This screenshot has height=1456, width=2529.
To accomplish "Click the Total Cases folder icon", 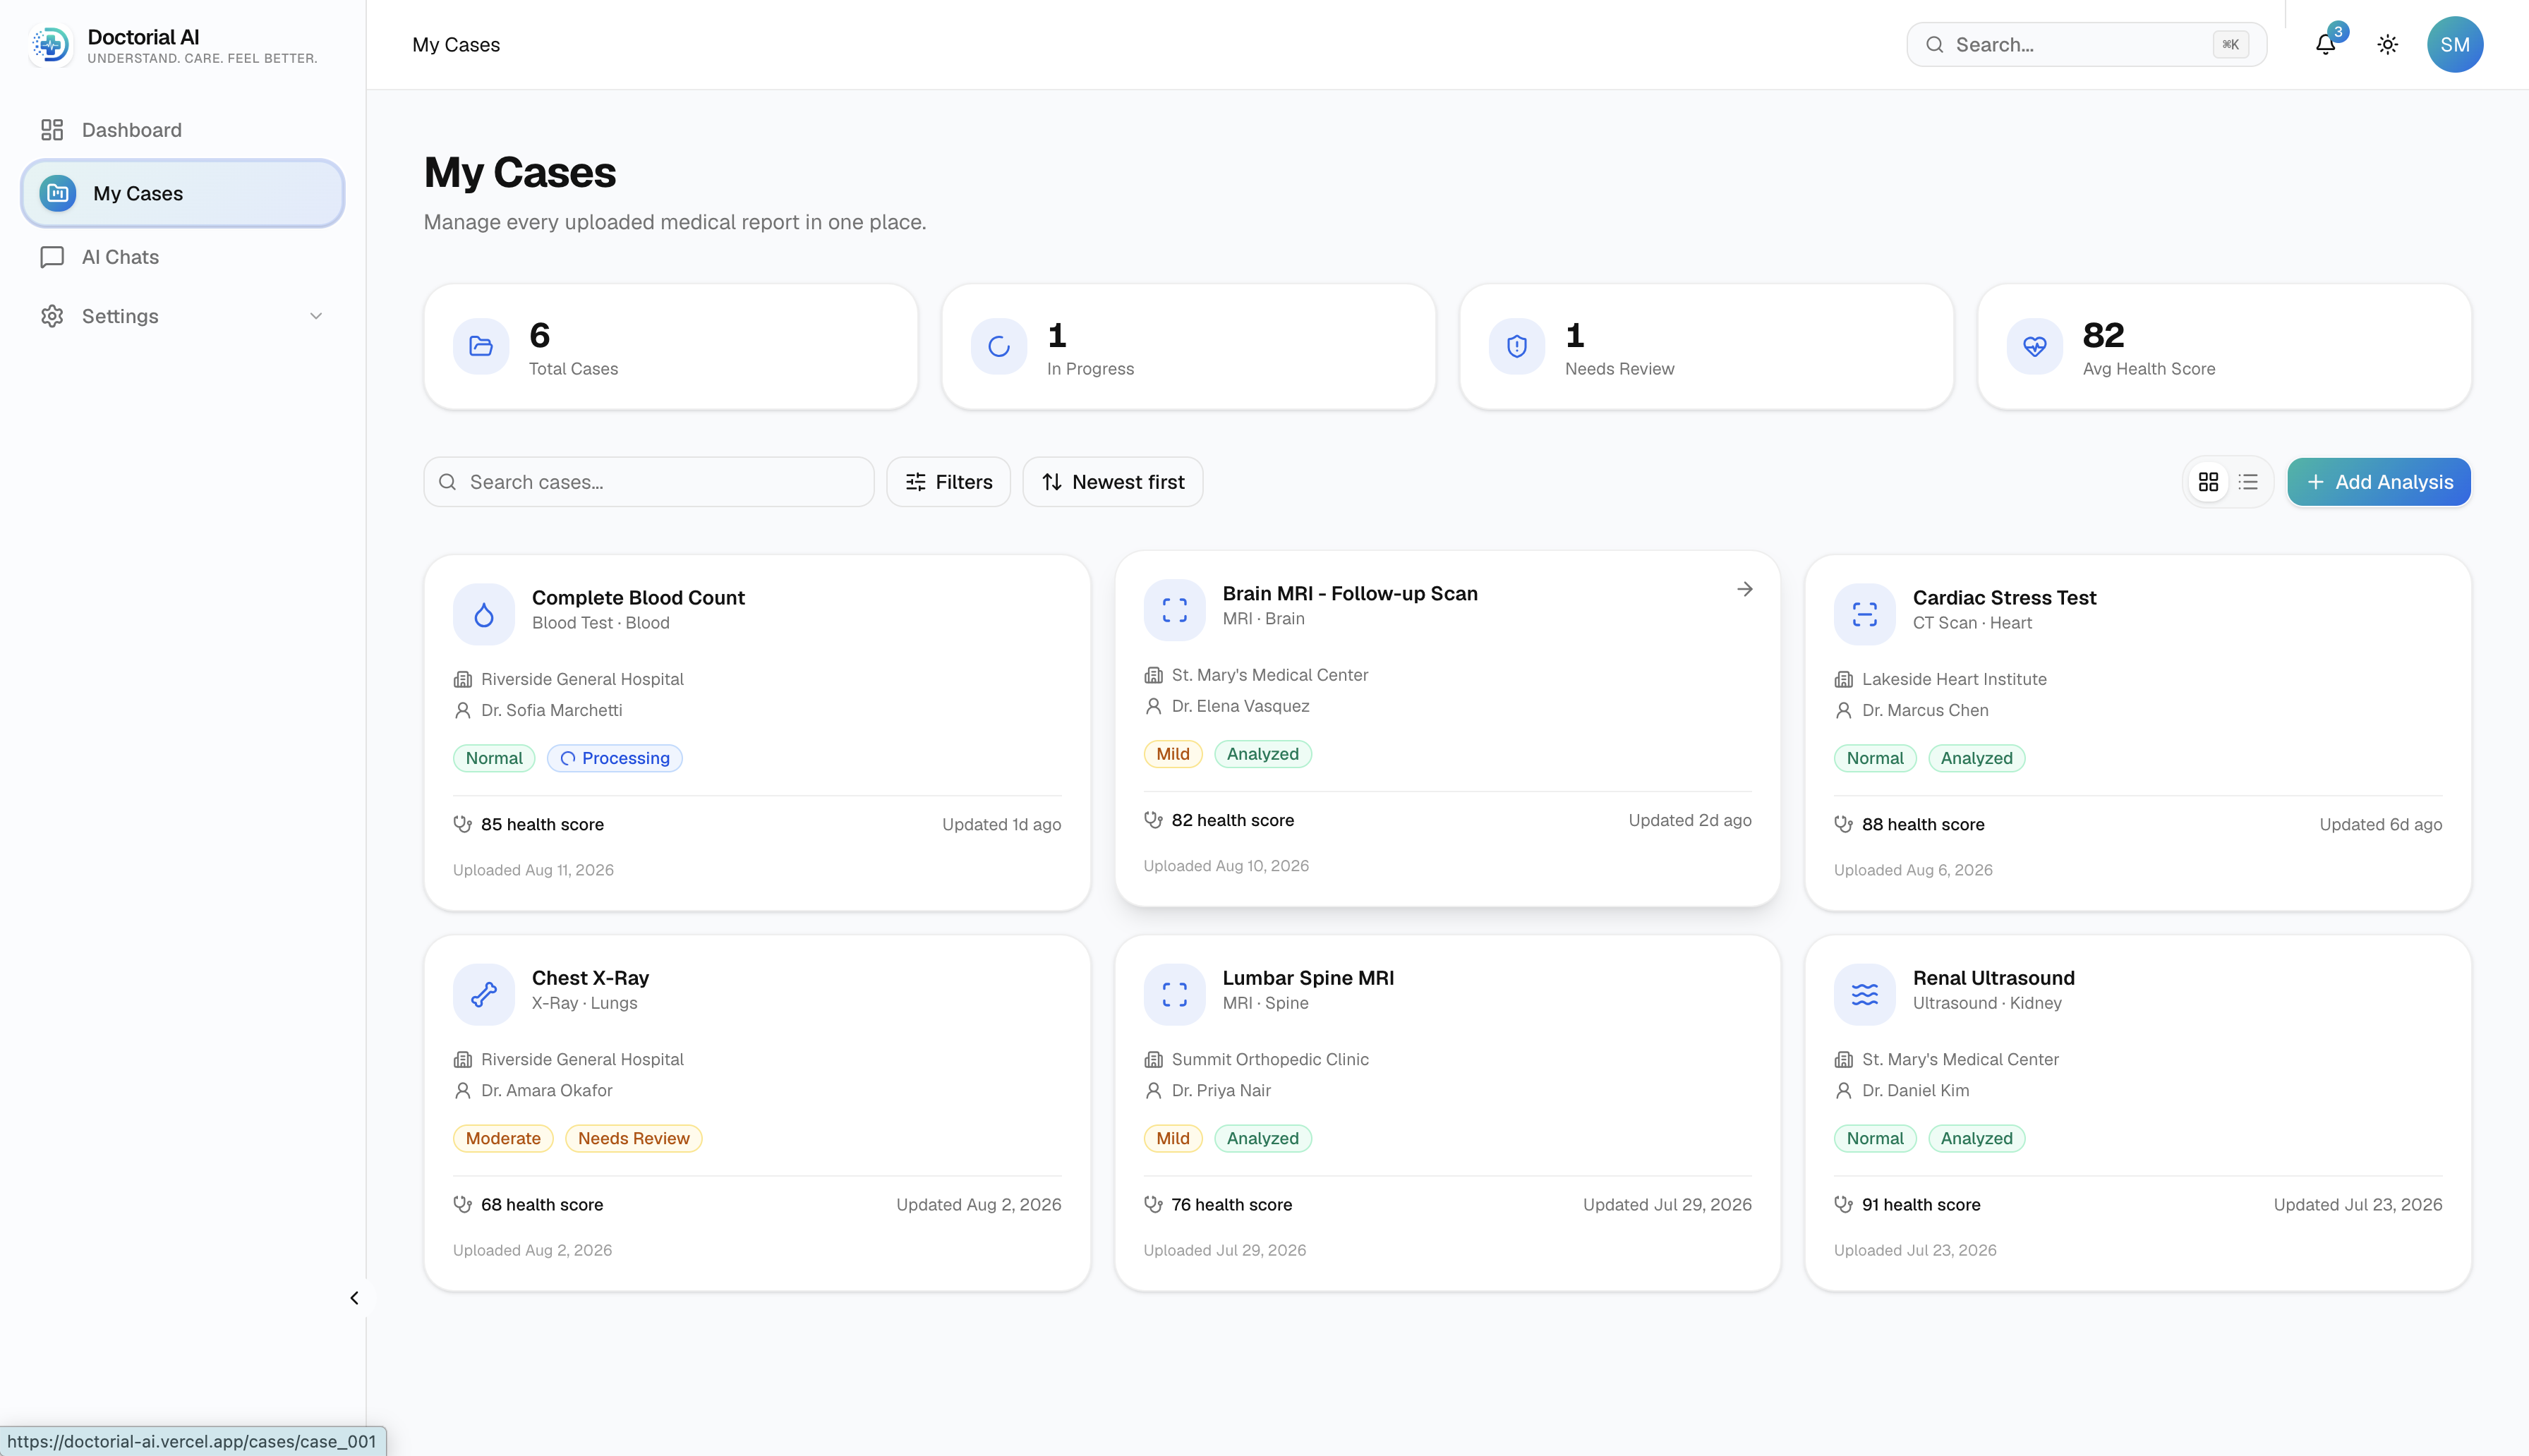I will coord(481,346).
